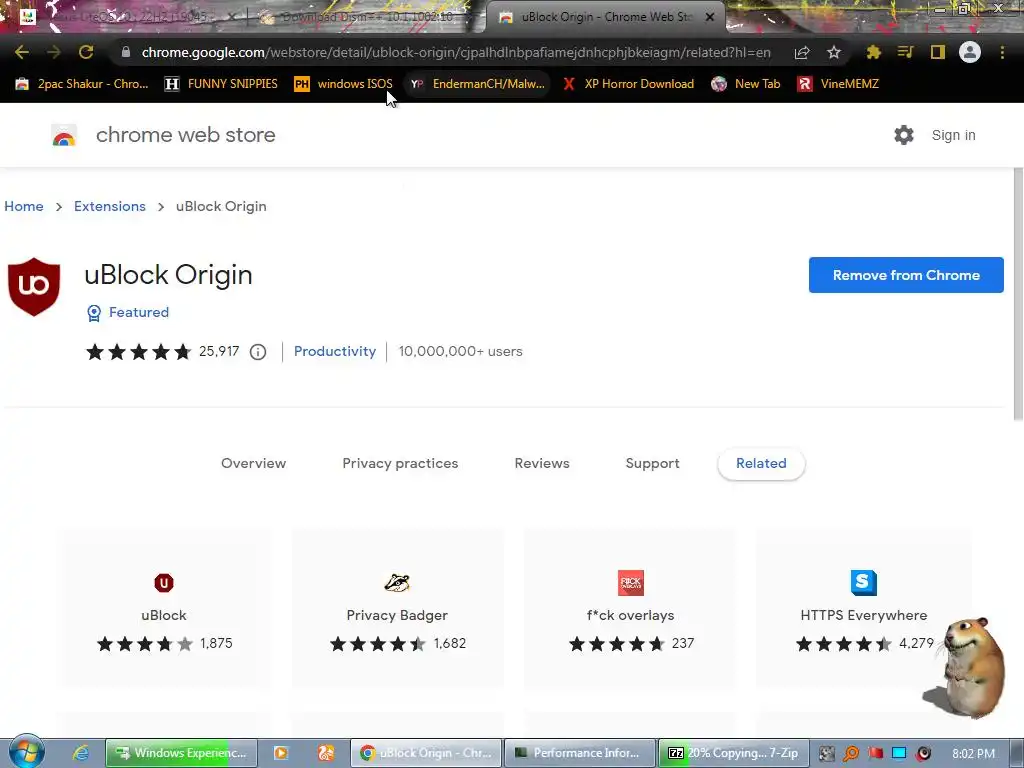Open the f*ck overlays extension card
The image size is (1024, 768).
630,608
